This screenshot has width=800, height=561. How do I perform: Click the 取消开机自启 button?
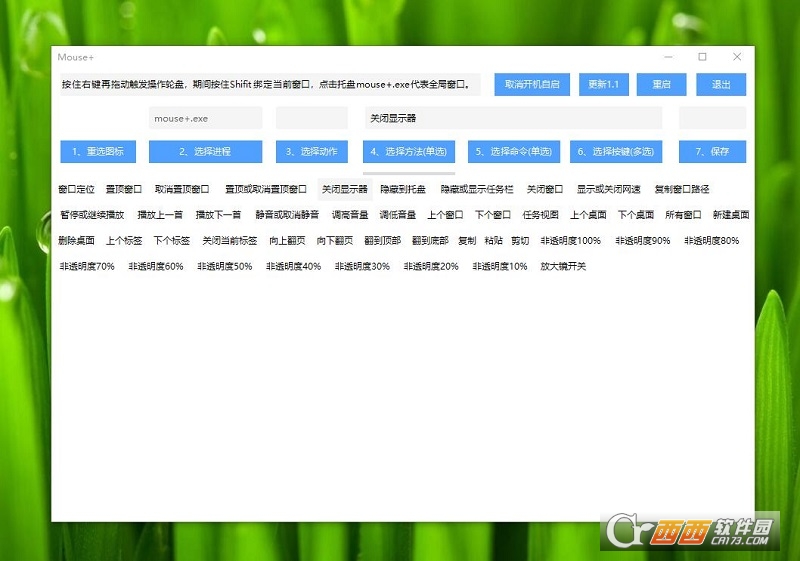532,84
